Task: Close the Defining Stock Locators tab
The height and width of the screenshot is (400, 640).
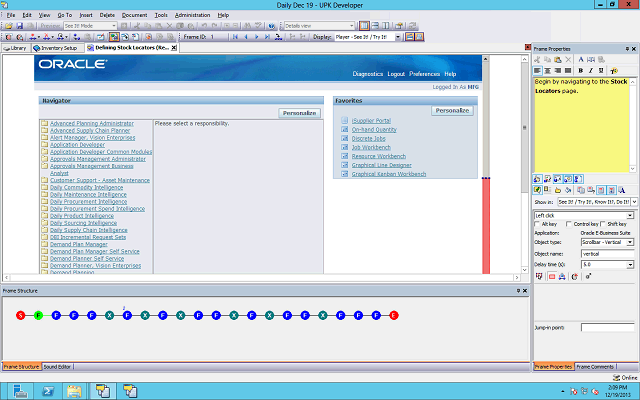Action: [x=173, y=48]
